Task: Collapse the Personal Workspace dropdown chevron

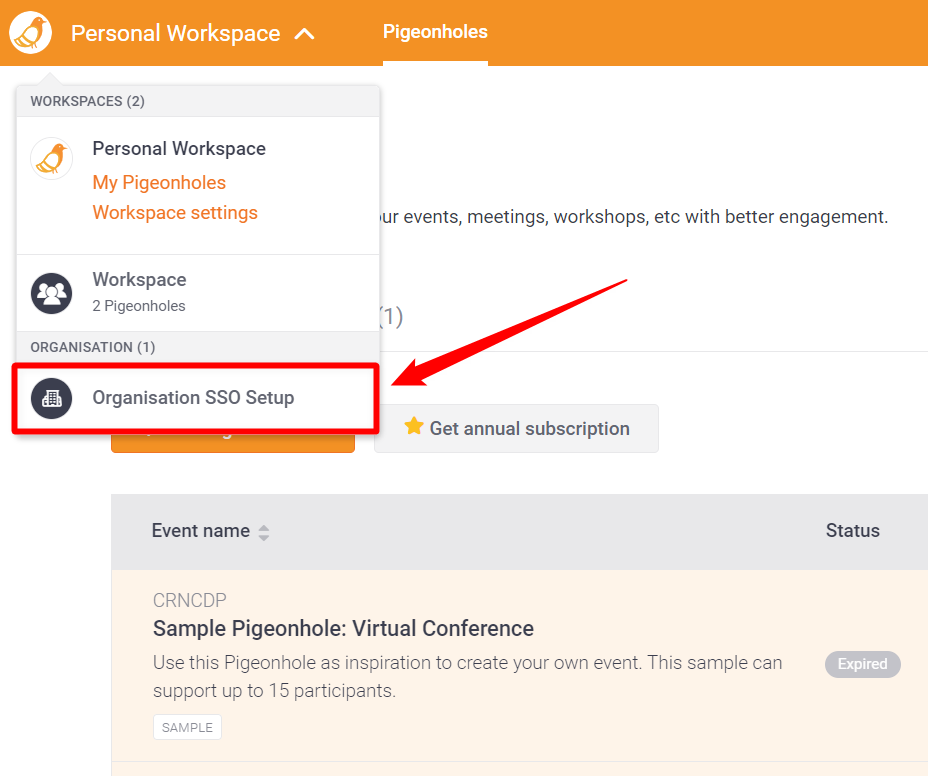Action: pos(304,34)
